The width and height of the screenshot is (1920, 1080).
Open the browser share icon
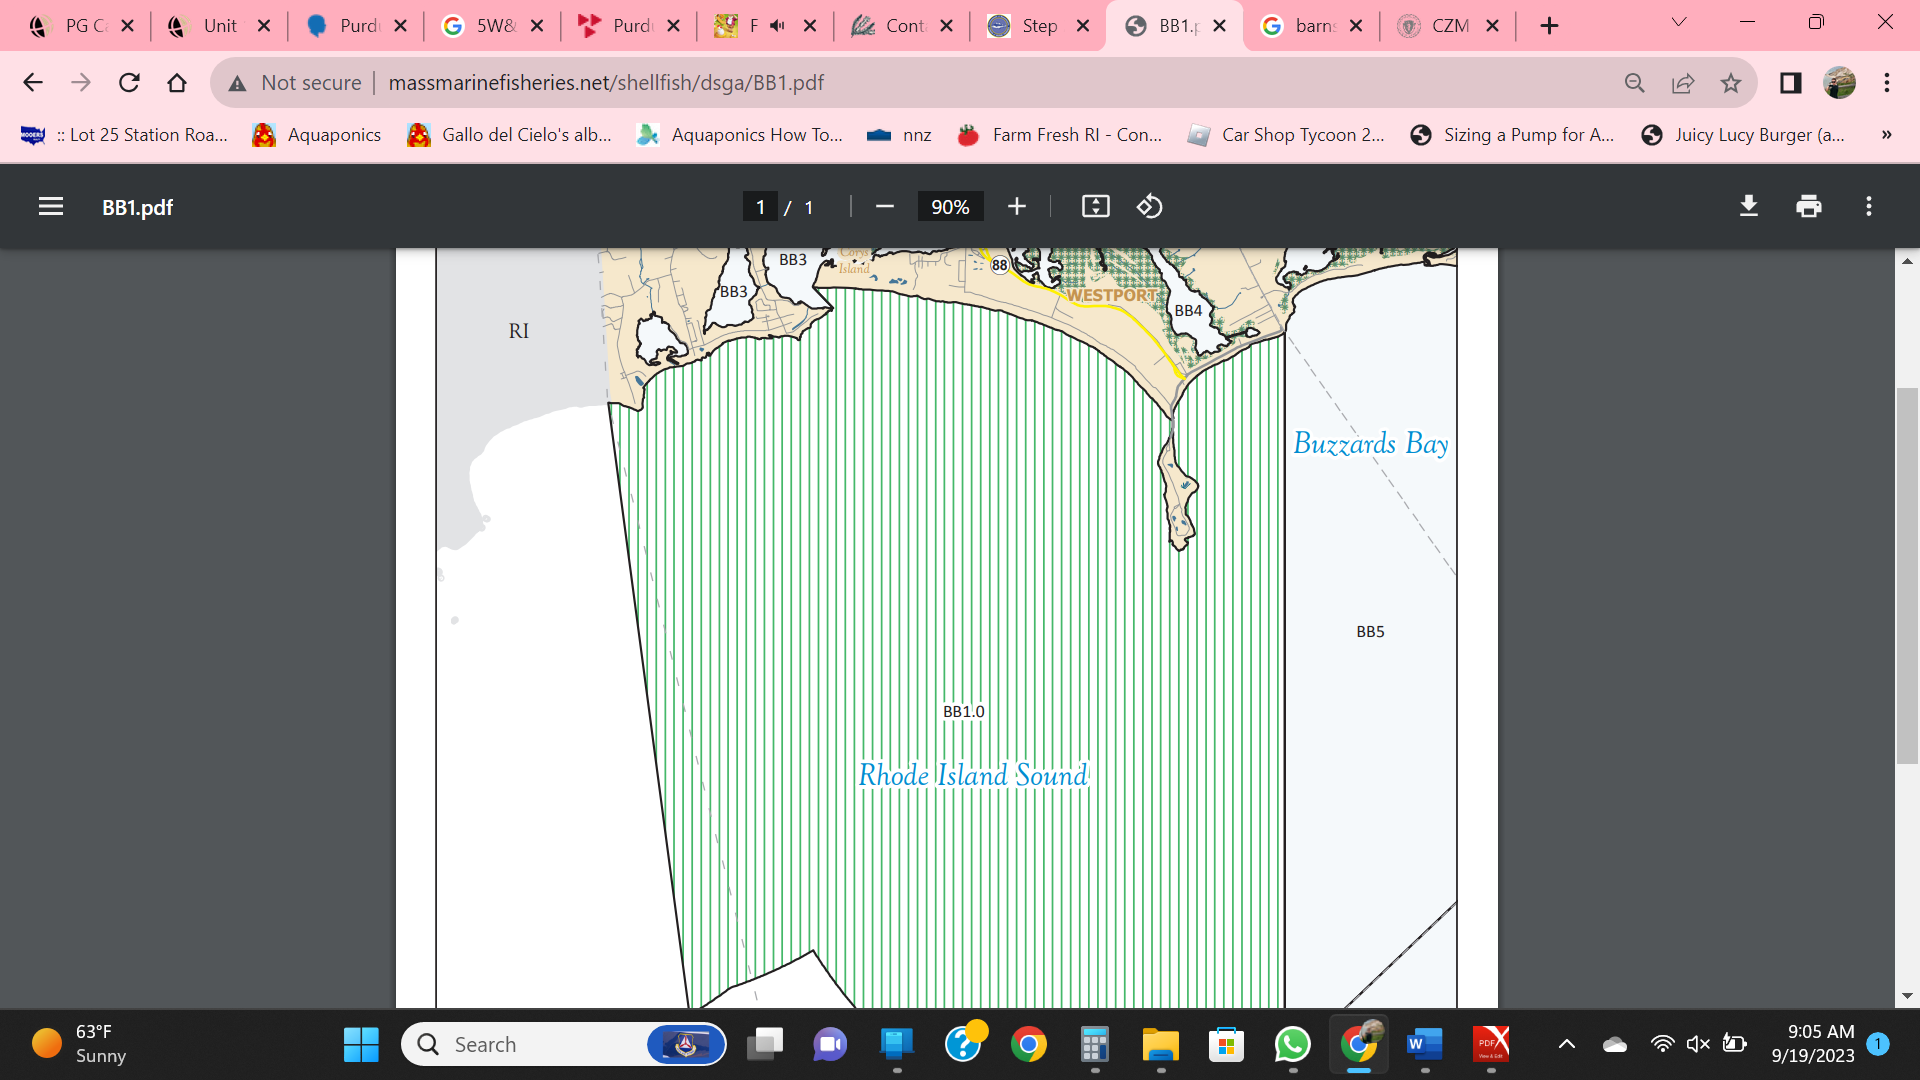1683,83
